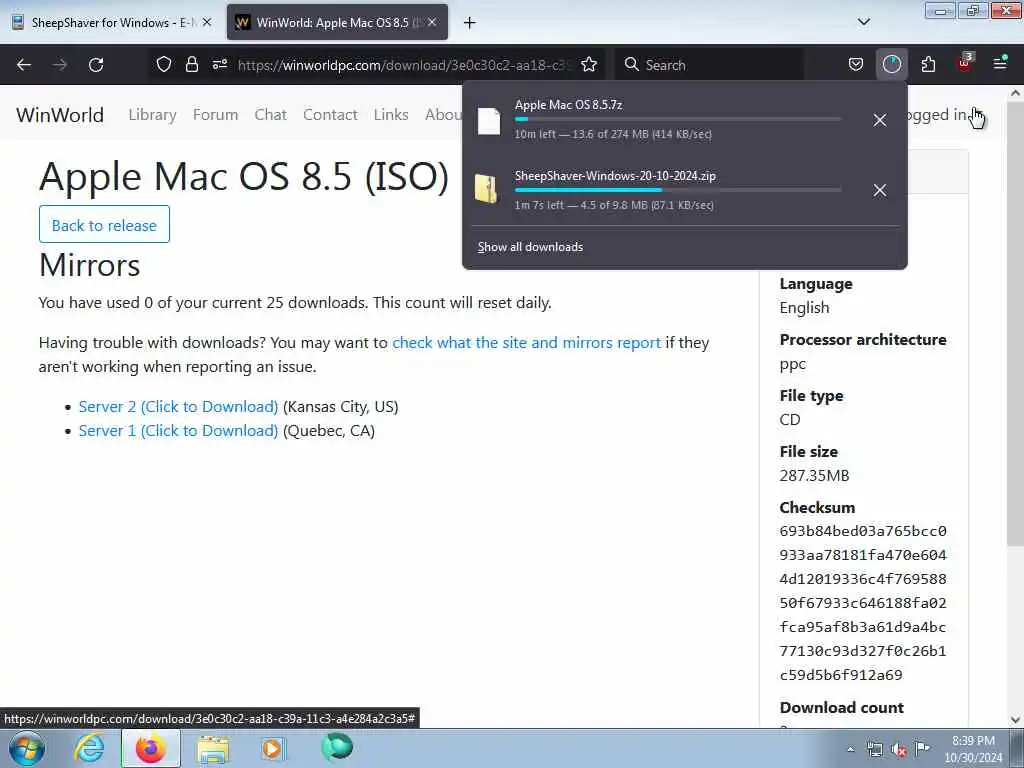Click the English language value

[x=804, y=308]
